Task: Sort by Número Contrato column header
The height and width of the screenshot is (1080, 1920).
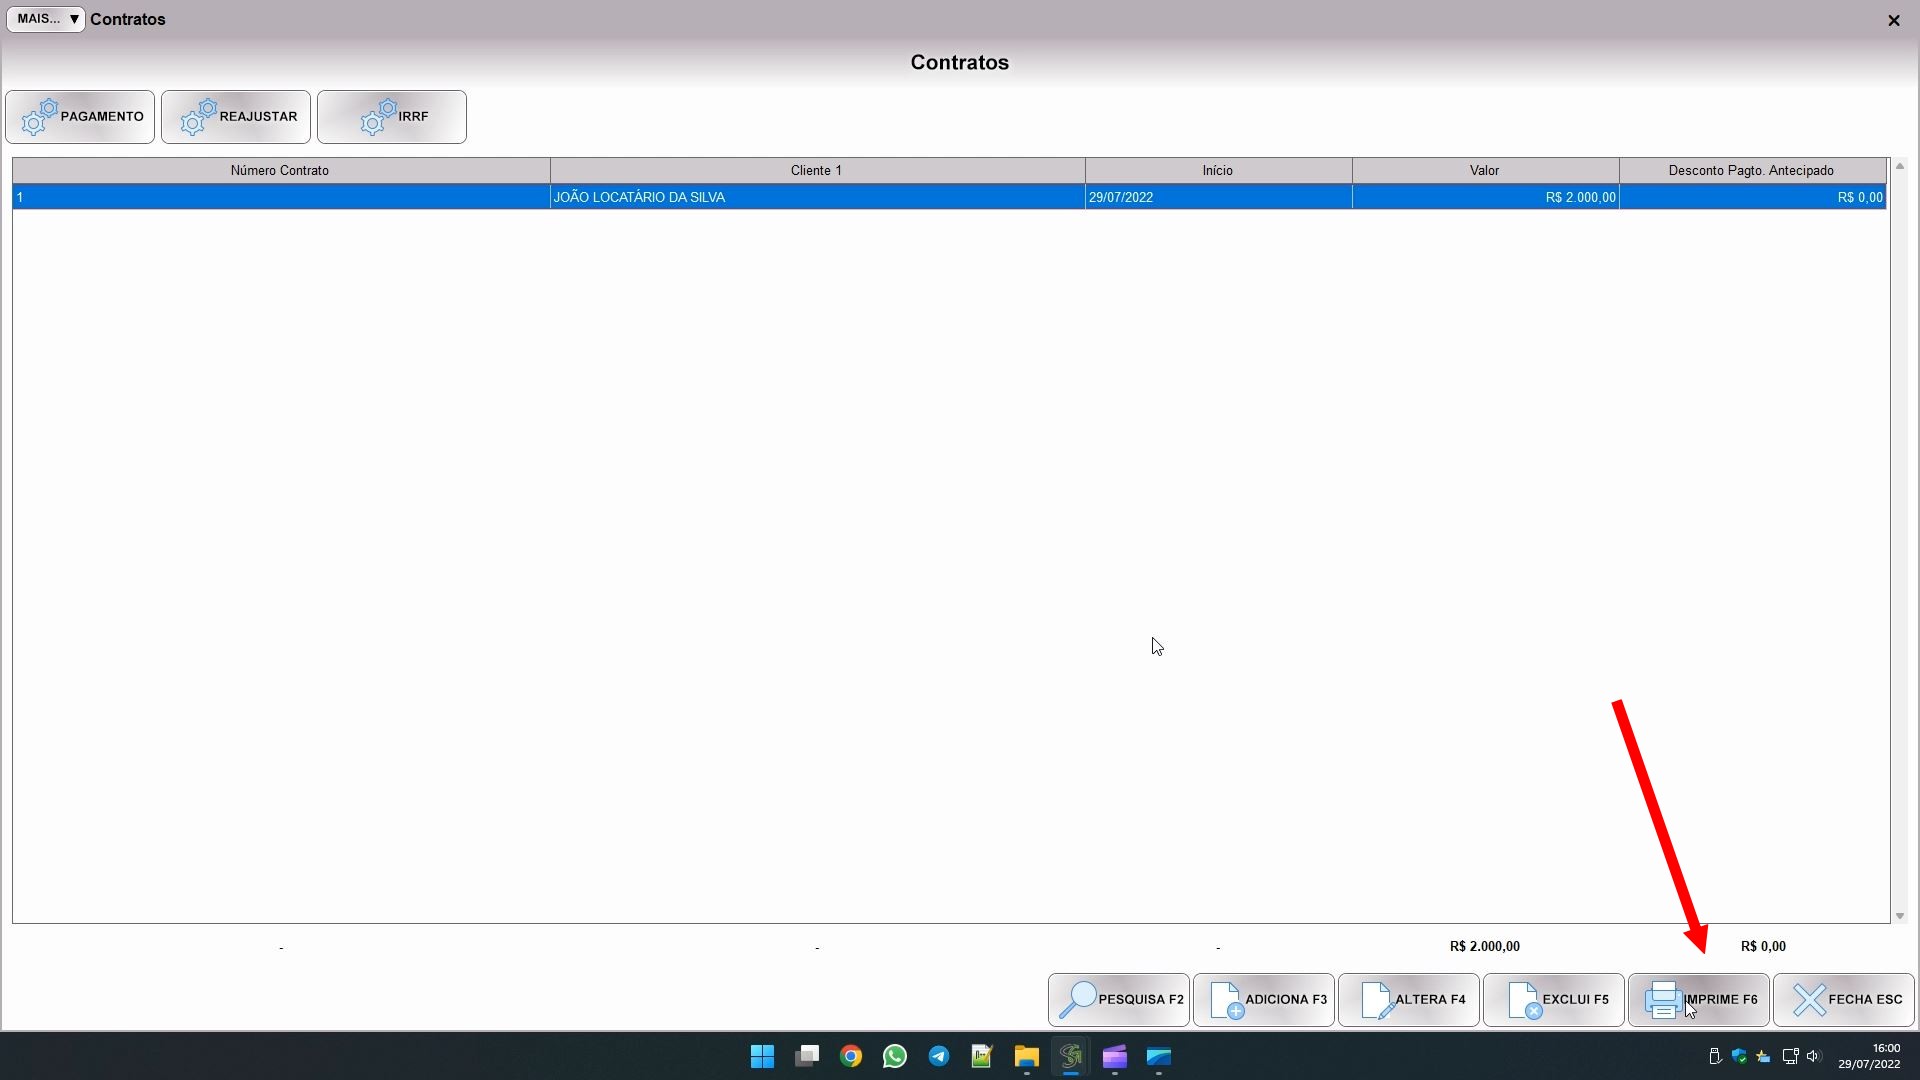Action: coord(280,170)
